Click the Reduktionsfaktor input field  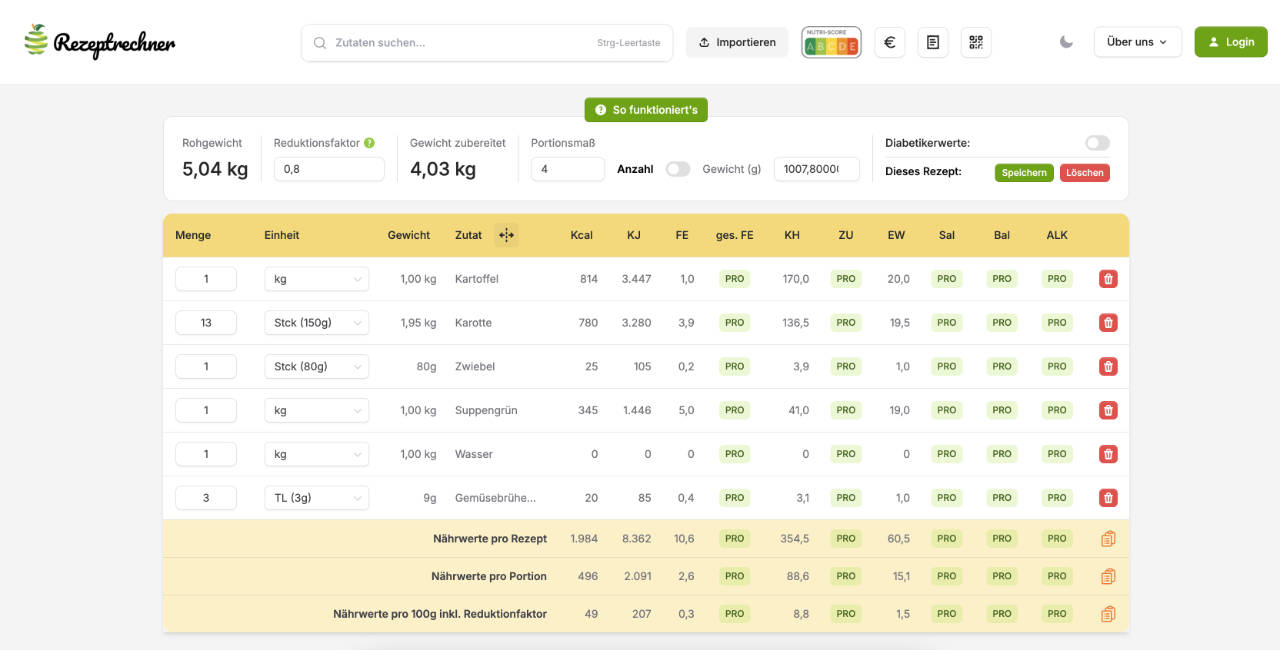[x=329, y=169]
